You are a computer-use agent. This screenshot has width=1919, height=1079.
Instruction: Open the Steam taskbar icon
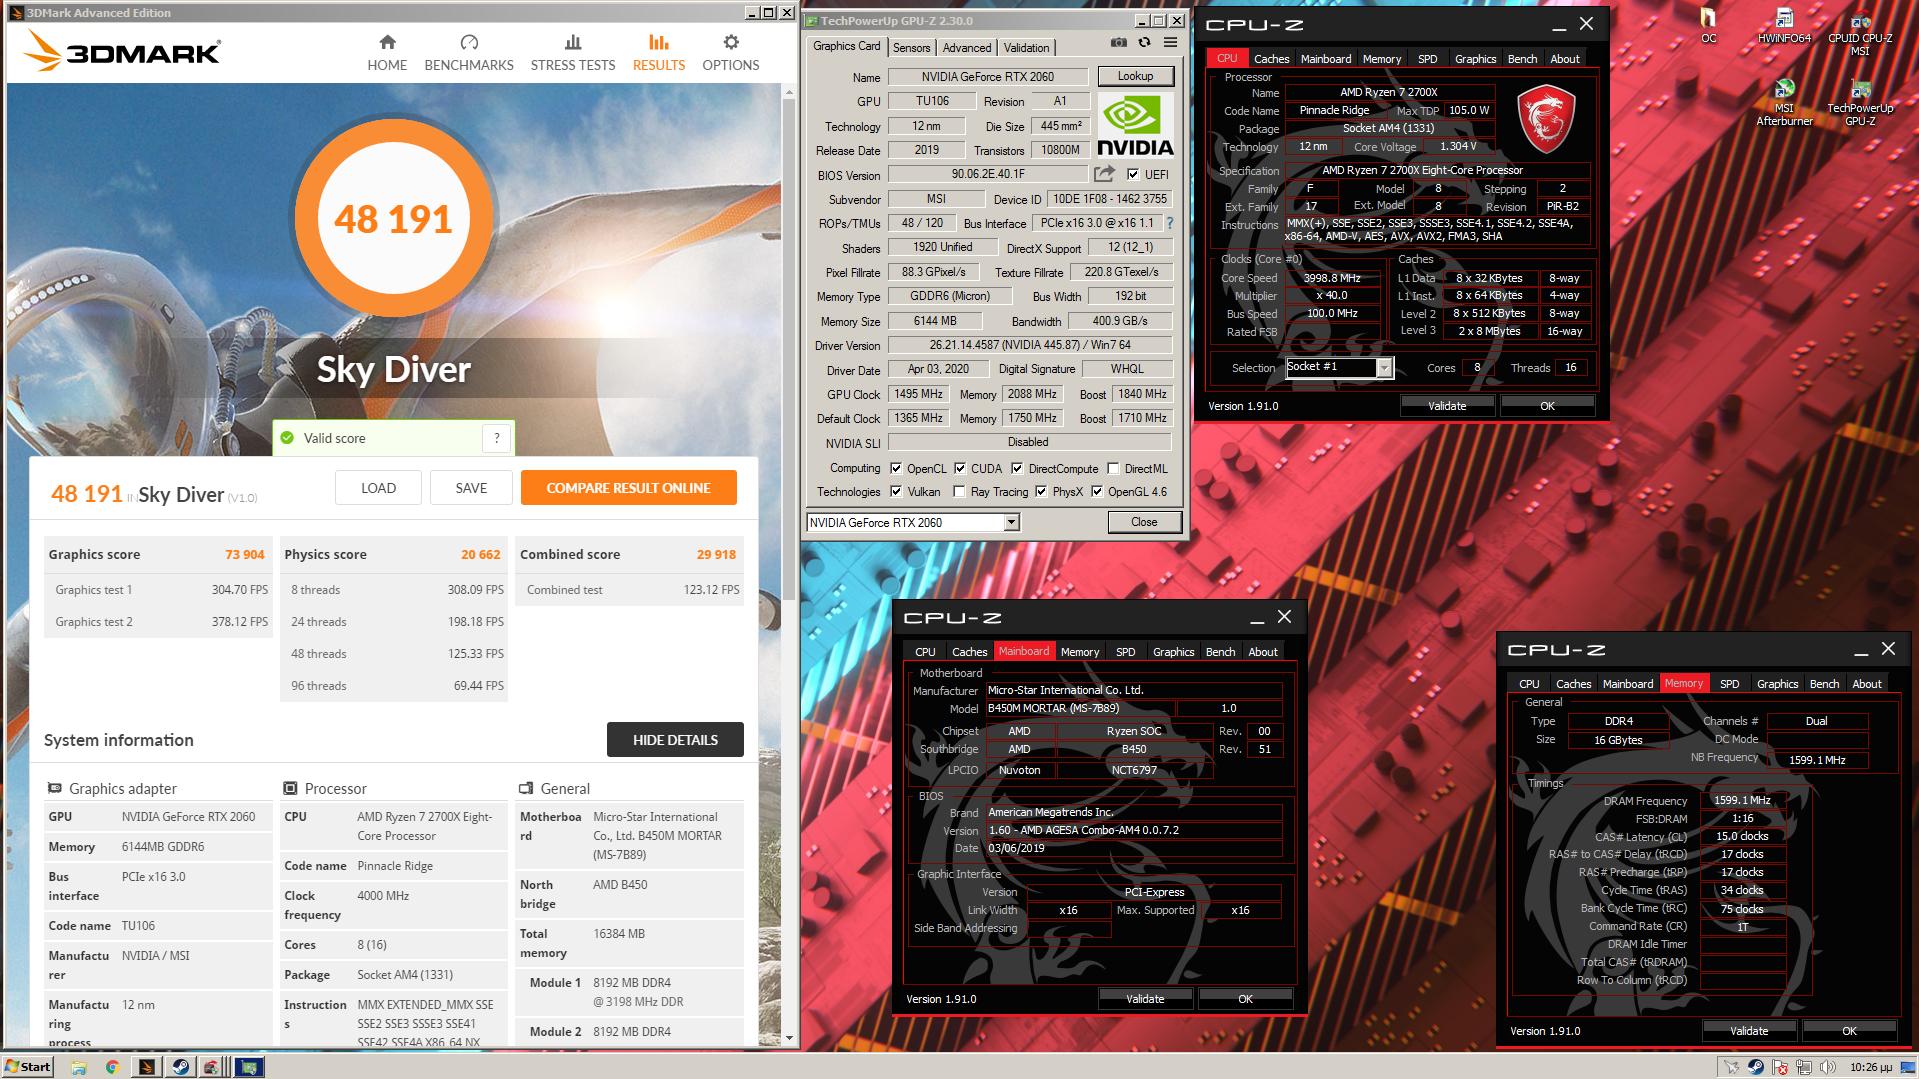pyautogui.click(x=180, y=1067)
